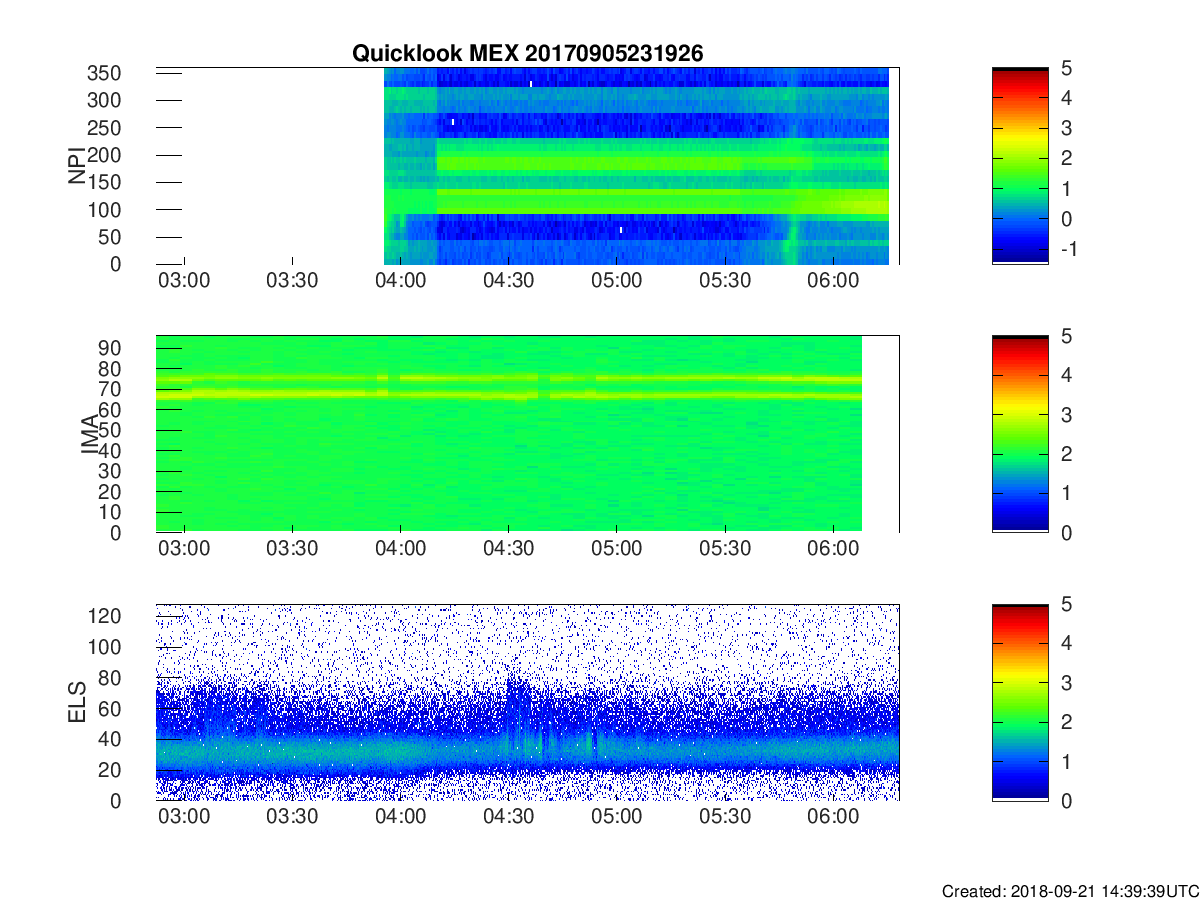
Task: Select the ELS y-axis label
Action: click(76, 702)
